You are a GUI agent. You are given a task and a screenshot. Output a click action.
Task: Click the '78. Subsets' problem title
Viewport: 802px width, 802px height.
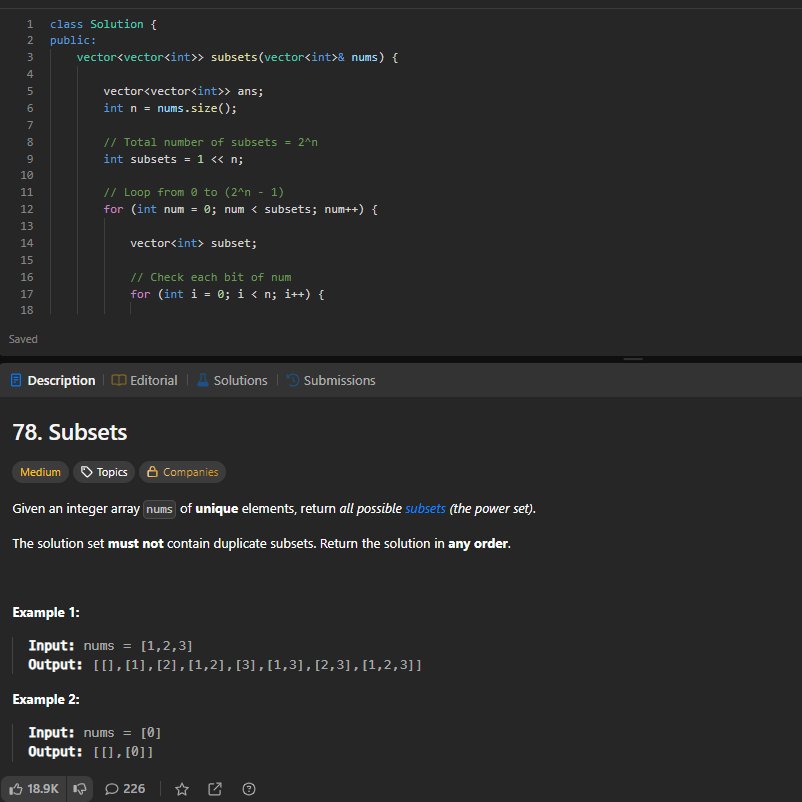pos(70,432)
